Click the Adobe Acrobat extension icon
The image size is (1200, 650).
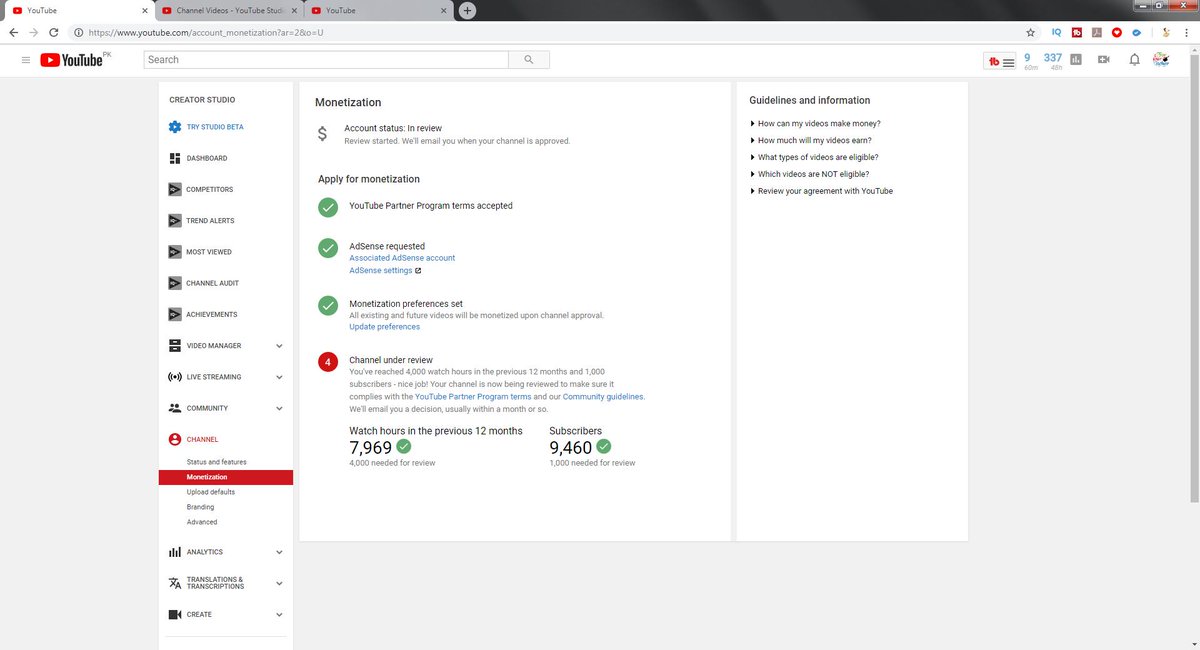pos(1097,32)
